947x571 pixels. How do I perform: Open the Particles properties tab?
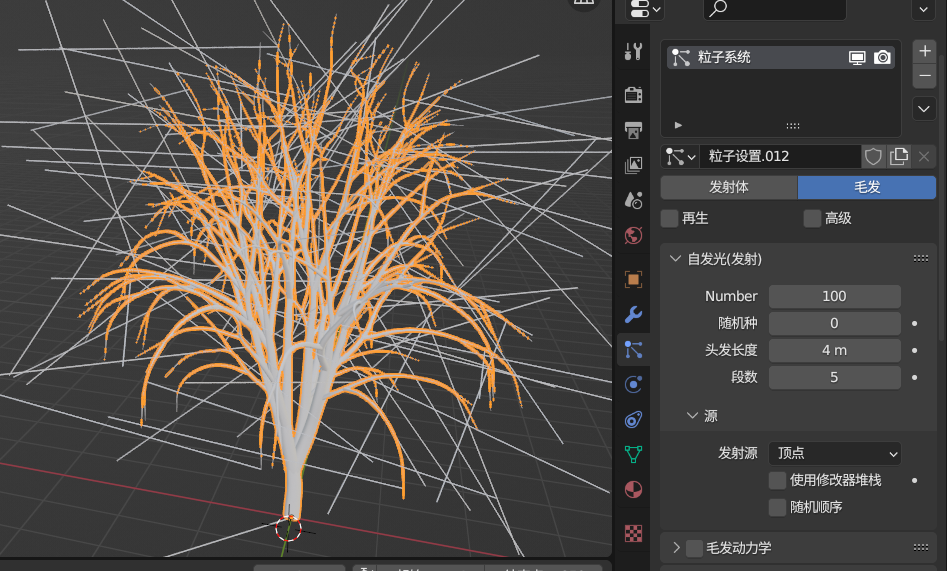633,349
